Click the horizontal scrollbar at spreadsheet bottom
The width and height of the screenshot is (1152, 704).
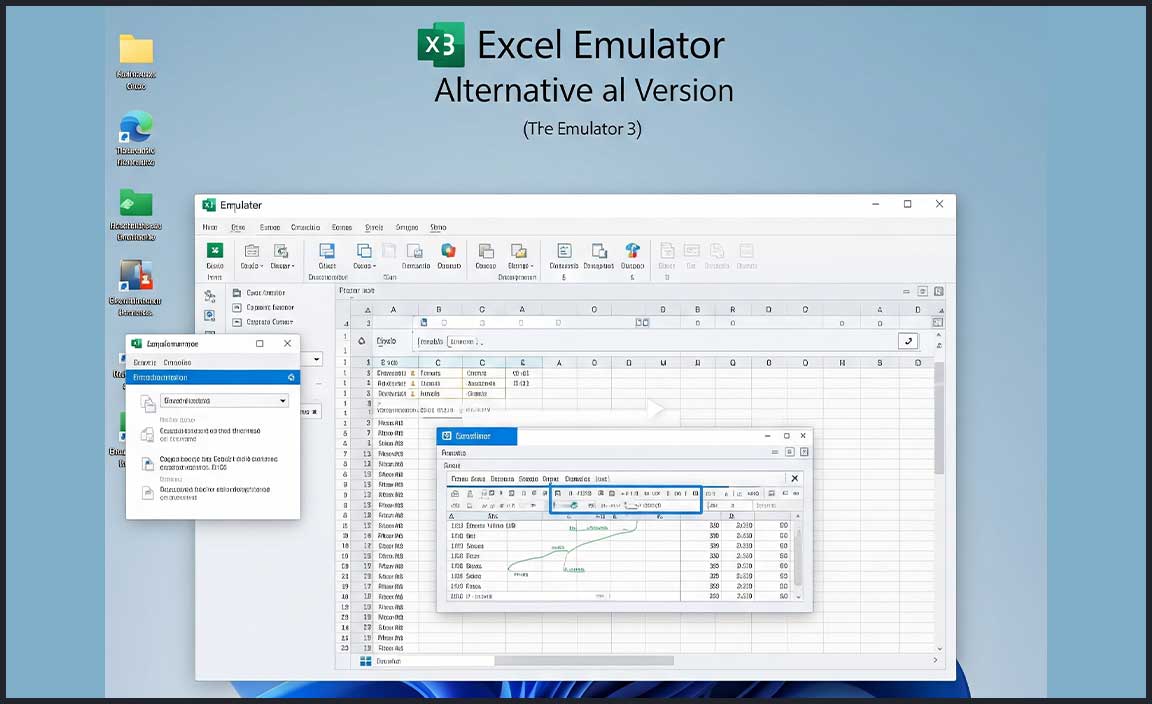[x=583, y=661]
